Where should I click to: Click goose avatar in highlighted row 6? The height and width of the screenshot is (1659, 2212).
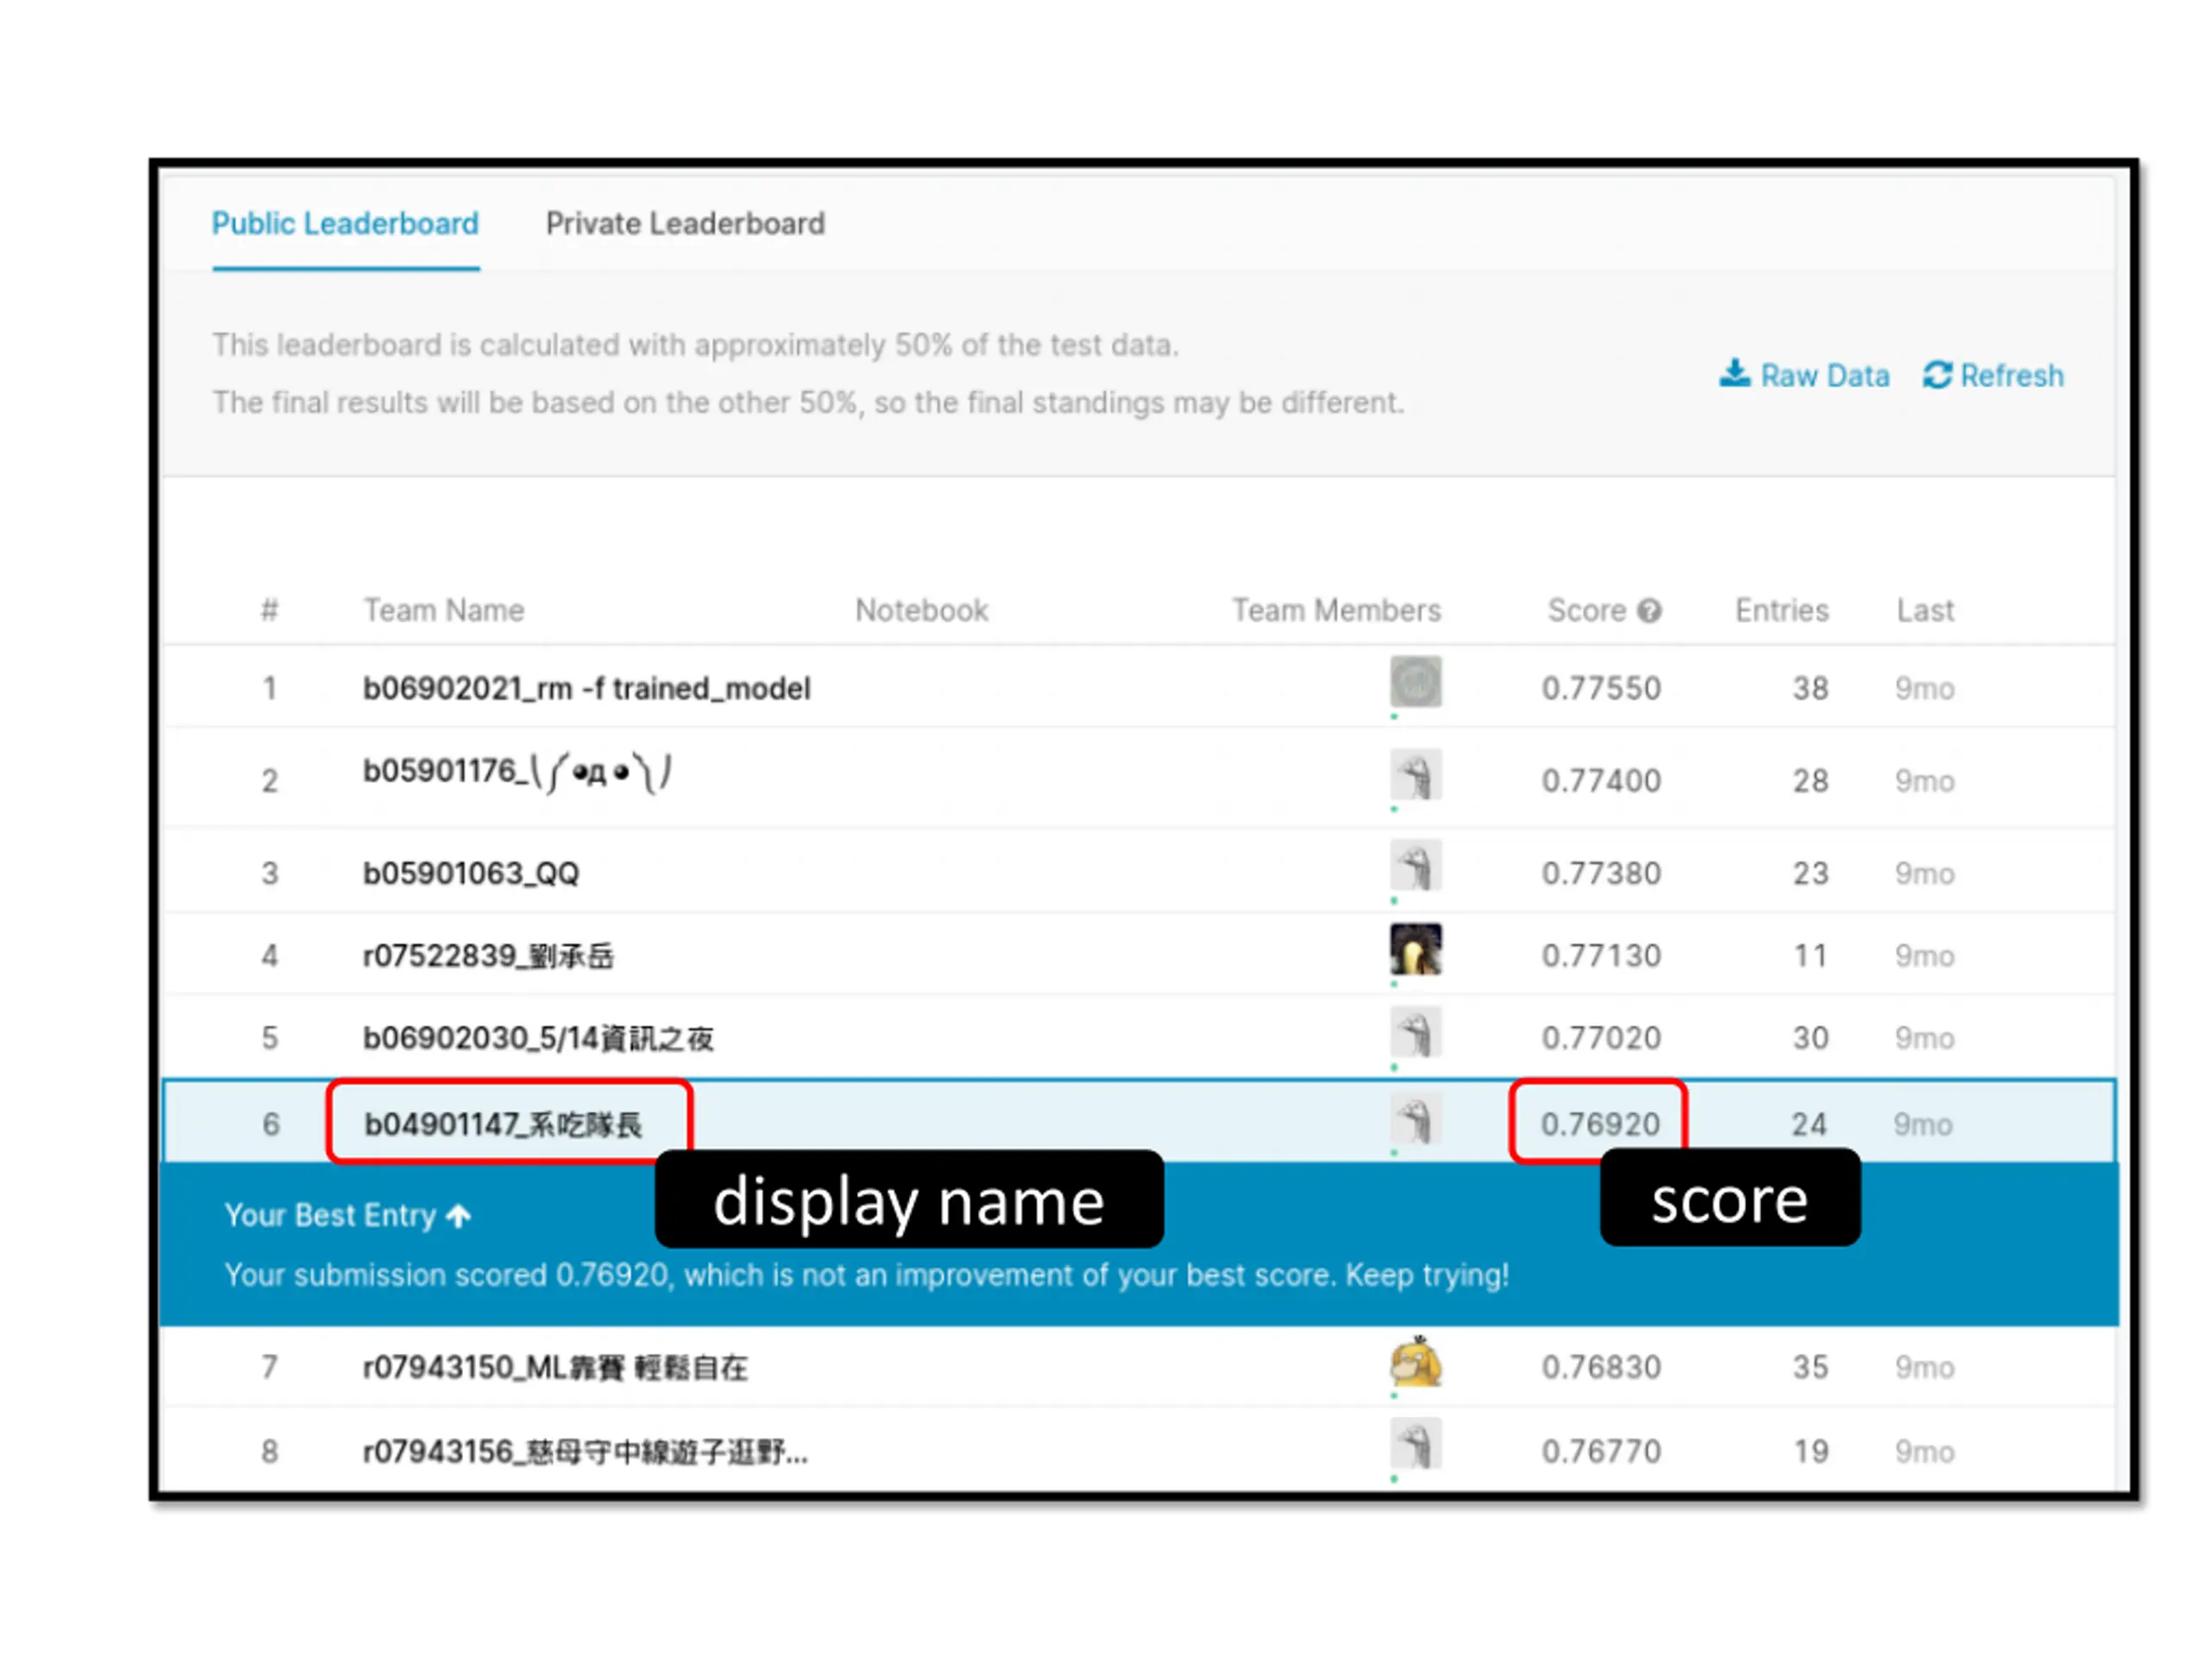point(1415,1120)
